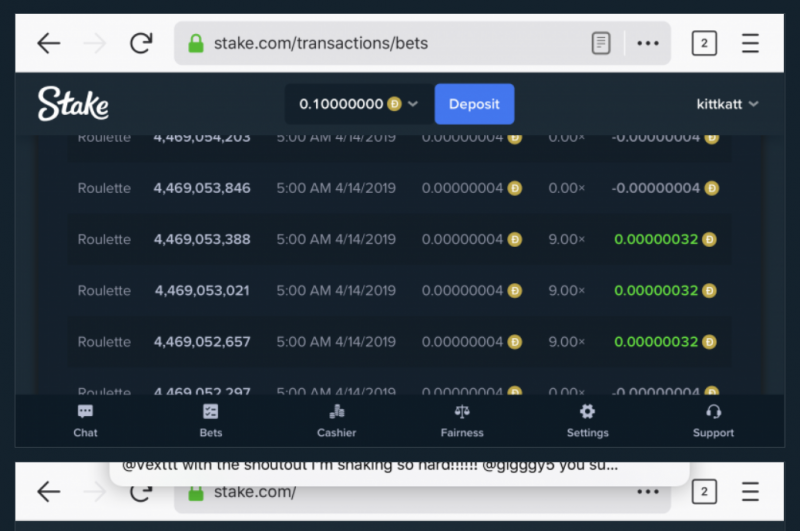Open page actions three dots in top address bar

tap(648, 43)
